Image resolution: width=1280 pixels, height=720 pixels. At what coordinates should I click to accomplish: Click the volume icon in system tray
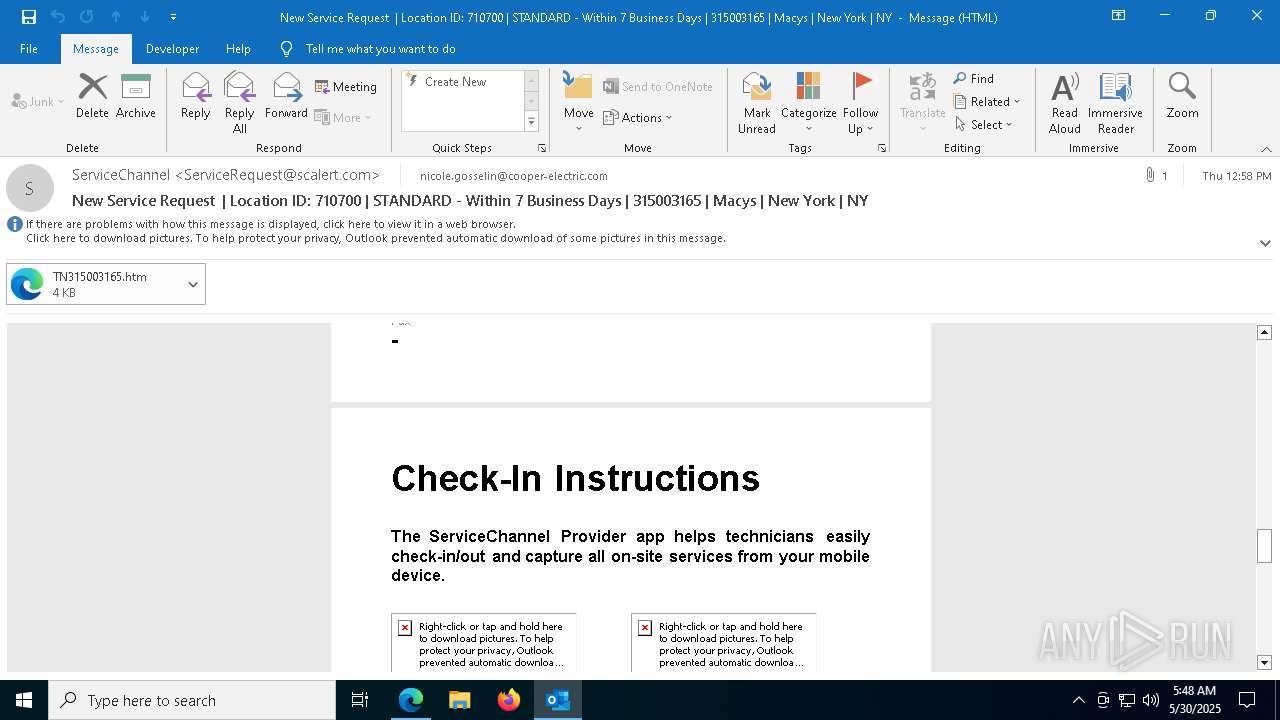[x=1151, y=700]
